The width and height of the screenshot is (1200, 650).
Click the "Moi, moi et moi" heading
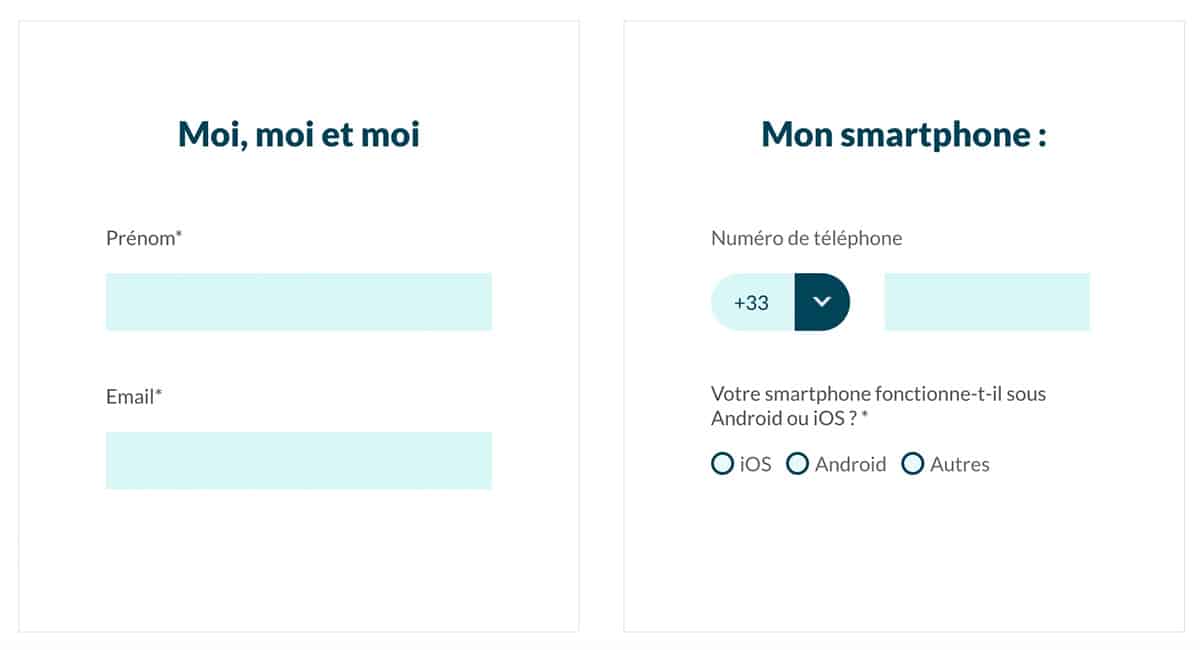(298, 134)
